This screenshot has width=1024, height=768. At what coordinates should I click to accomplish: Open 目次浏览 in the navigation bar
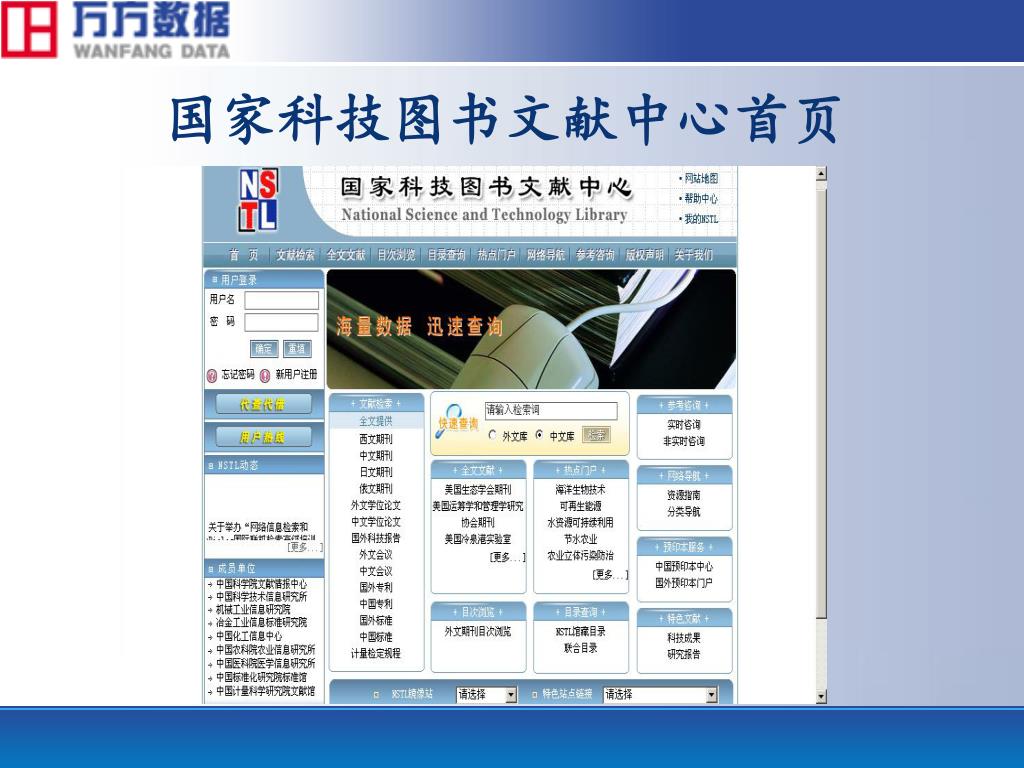pyautogui.click(x=396, y=255)
